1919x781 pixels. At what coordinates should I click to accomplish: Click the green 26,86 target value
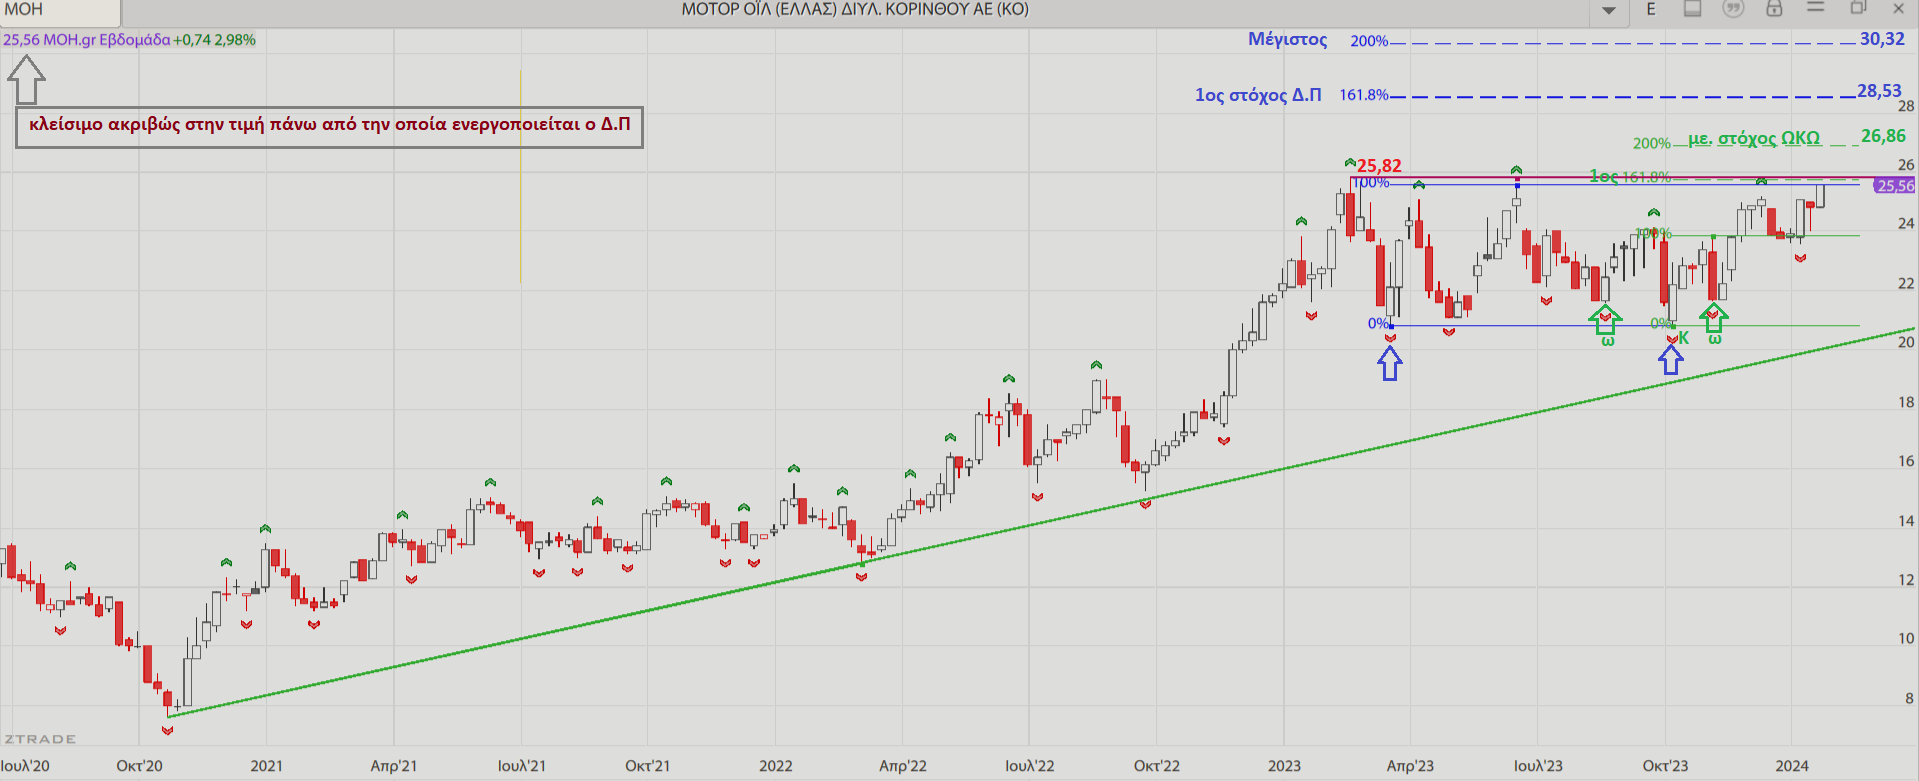(x=1883, y=136)
